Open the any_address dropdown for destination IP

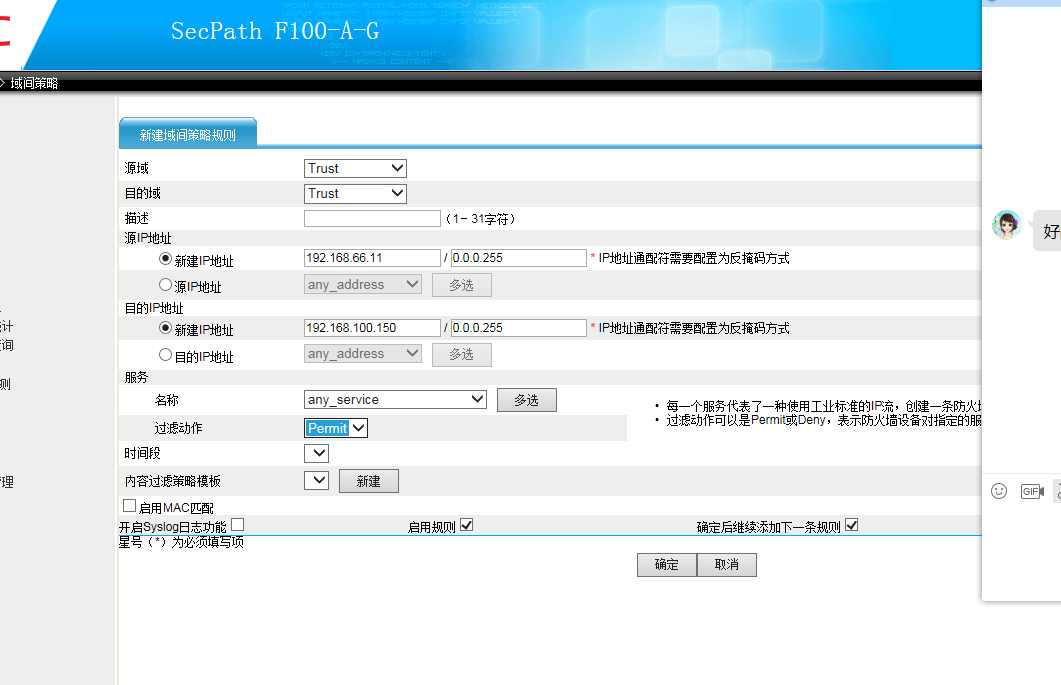(363, 353)
